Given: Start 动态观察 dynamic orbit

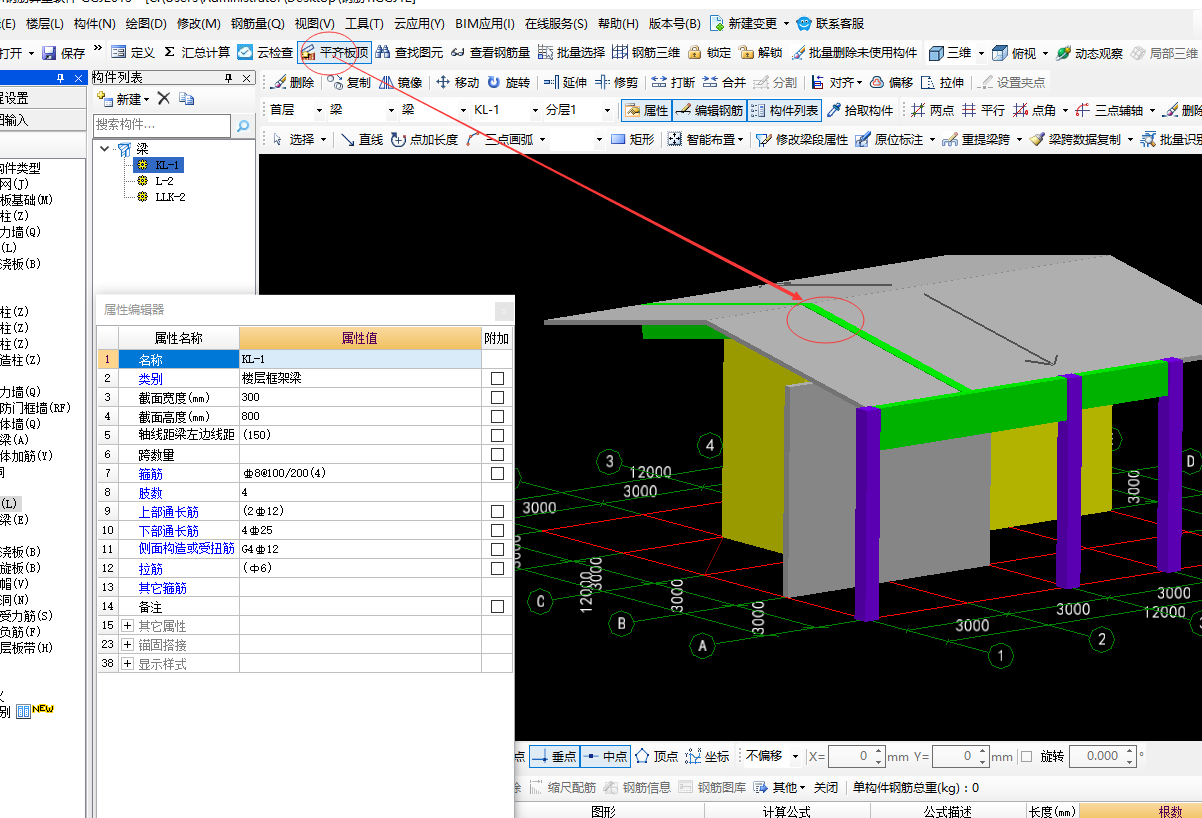Looking at the screenshot, I should click(x=1089, y=53).
